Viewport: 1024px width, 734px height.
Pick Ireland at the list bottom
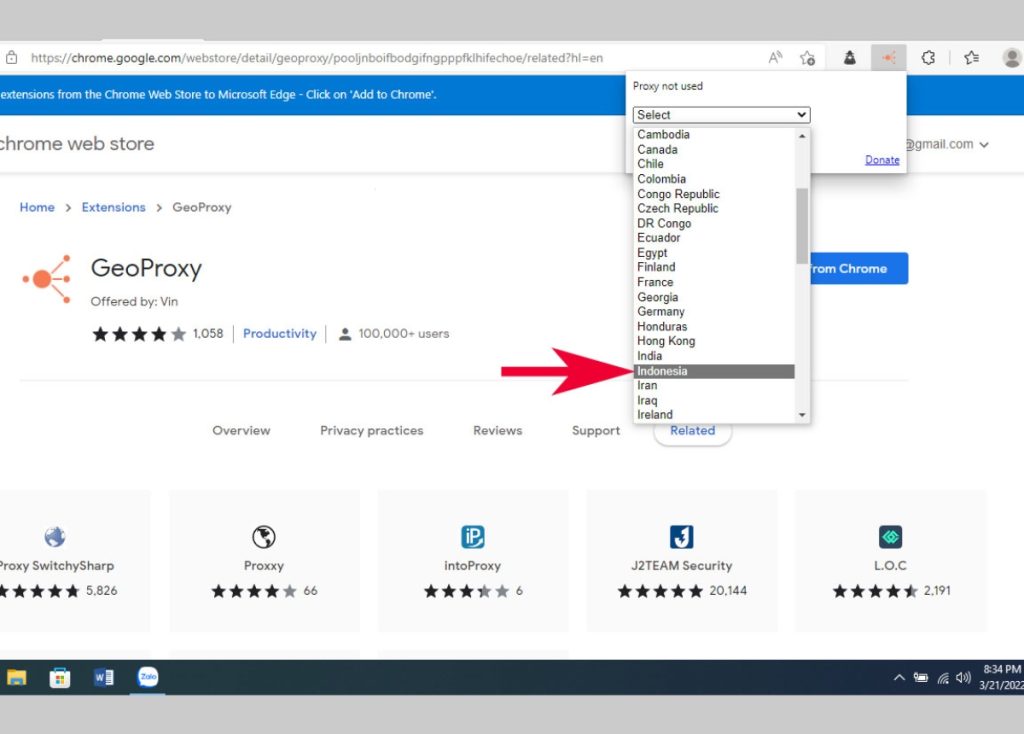[x=714, y=415]
